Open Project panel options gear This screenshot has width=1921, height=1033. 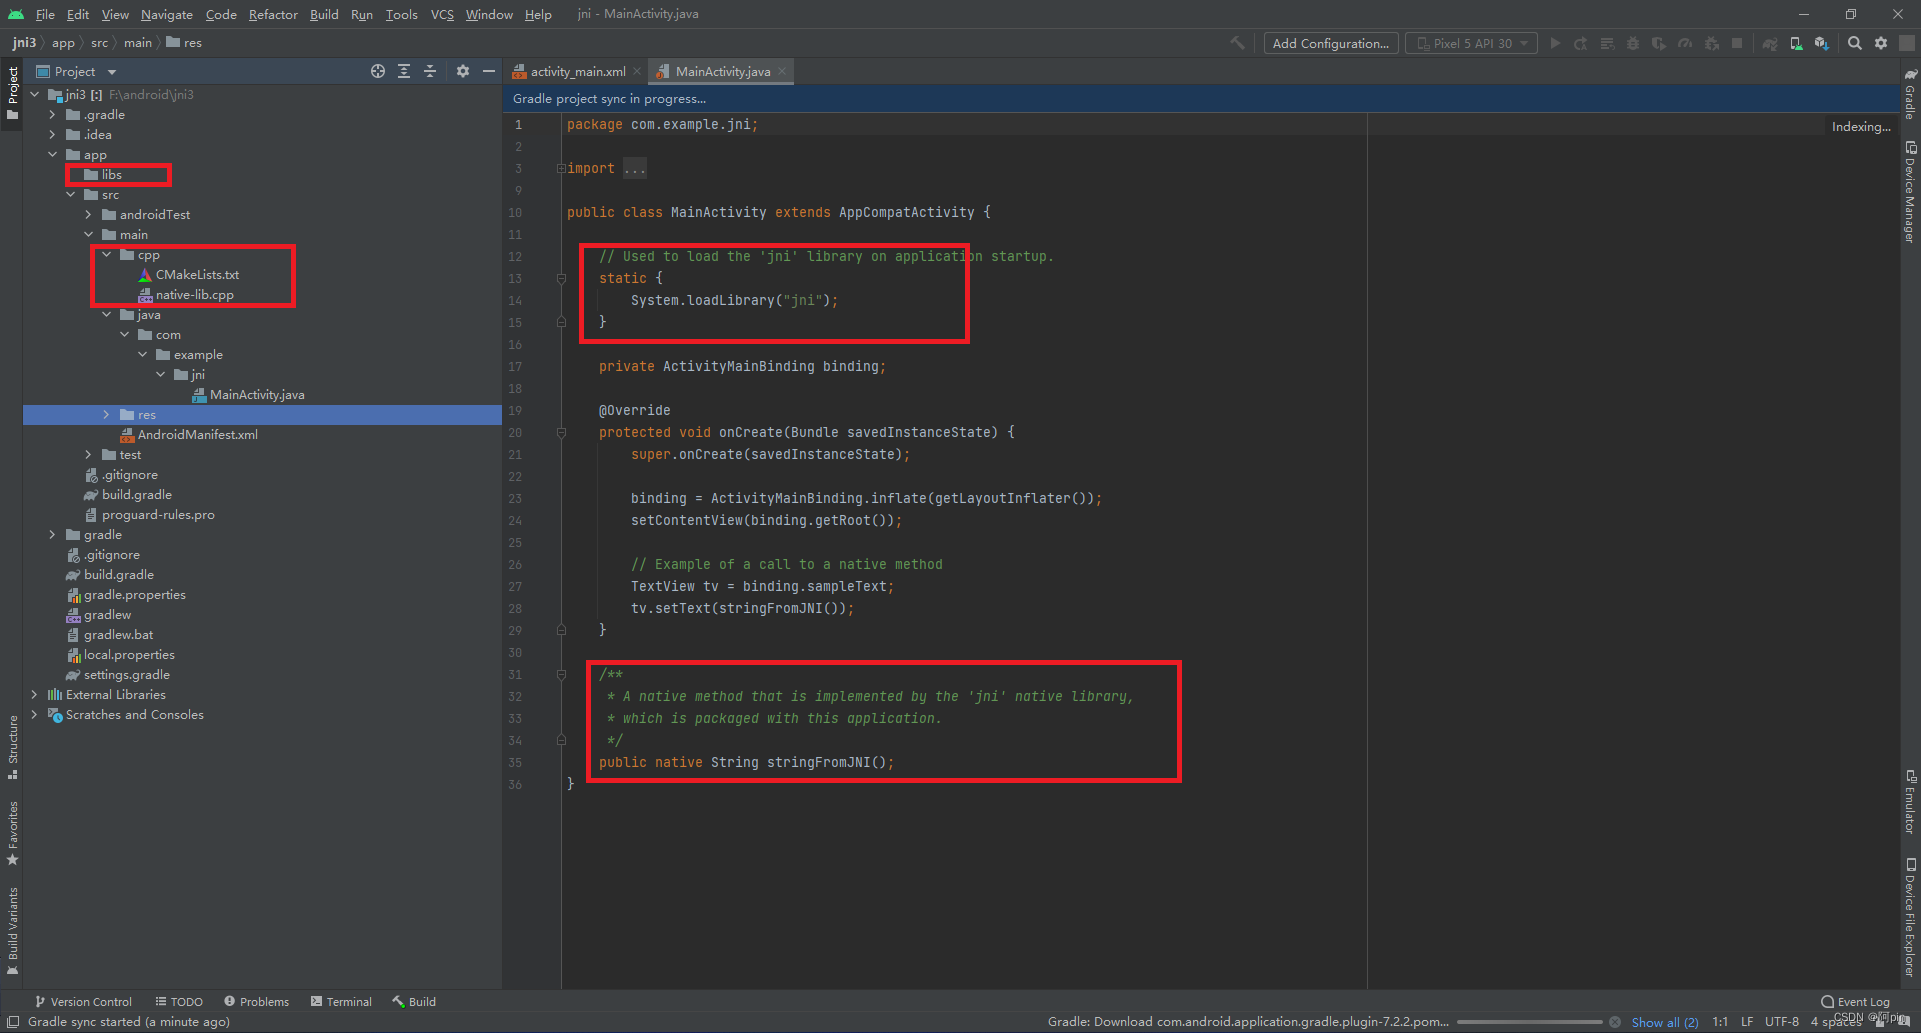462,71
